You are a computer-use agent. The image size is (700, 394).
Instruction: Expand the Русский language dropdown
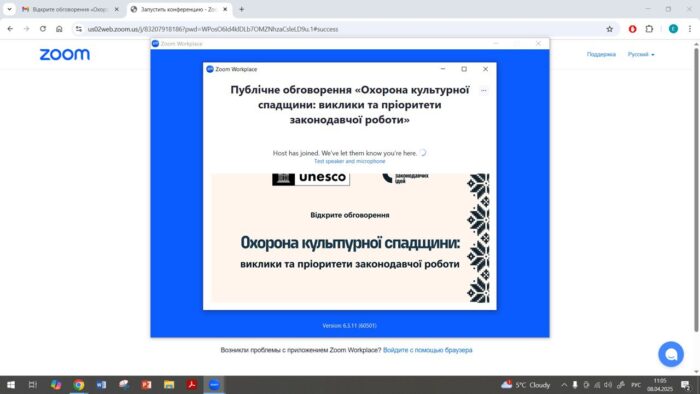click(641, 54)
